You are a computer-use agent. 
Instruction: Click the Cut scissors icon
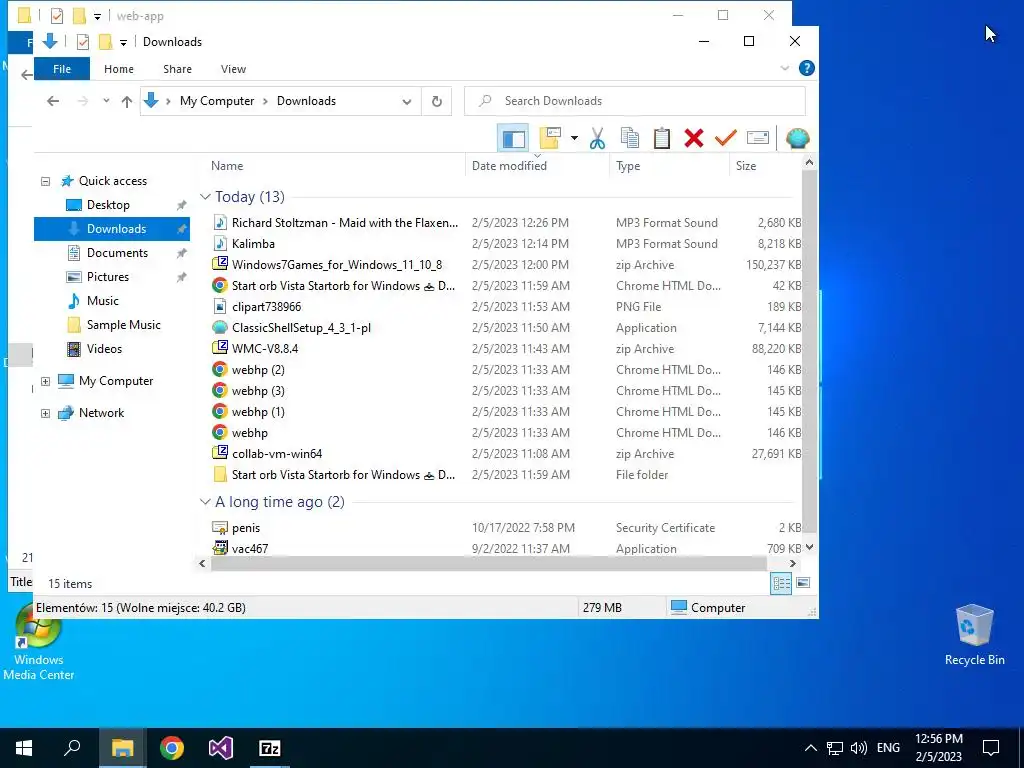[x=597, y=138]
